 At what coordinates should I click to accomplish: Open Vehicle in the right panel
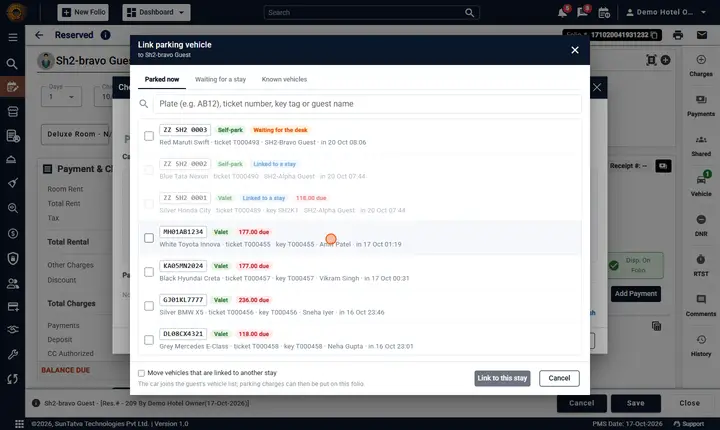(701, 185)
